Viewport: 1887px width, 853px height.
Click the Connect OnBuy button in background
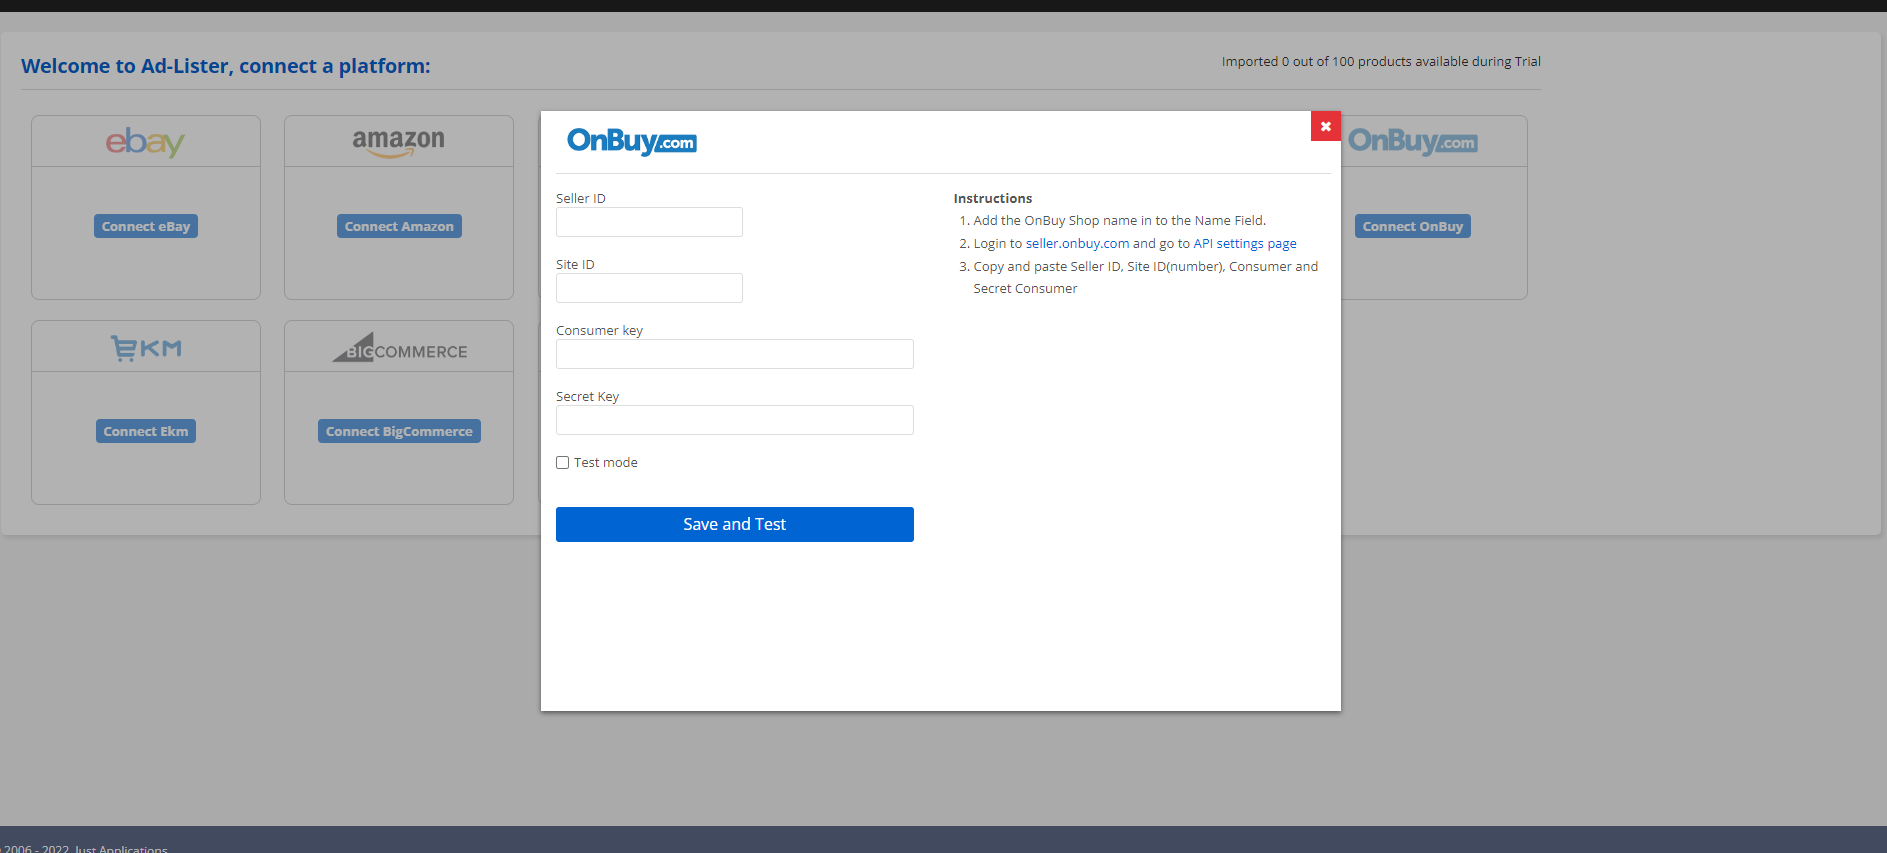[1412, 226]
